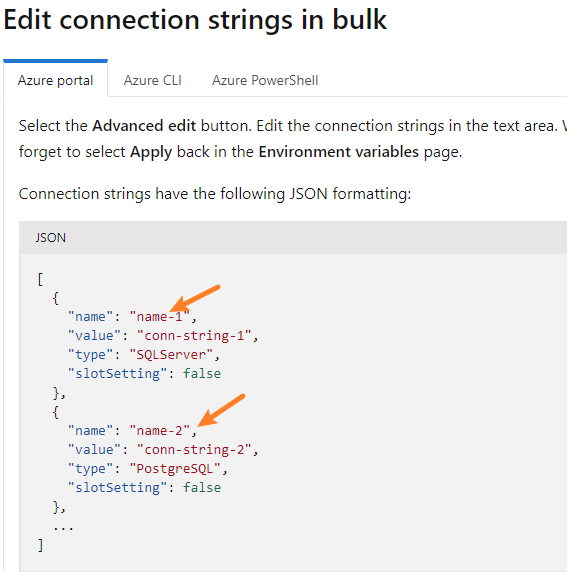The width and height of the screenshot is (567, 572).
Task: Switch to the Azure CLI tab
Action: pos(153,80)
